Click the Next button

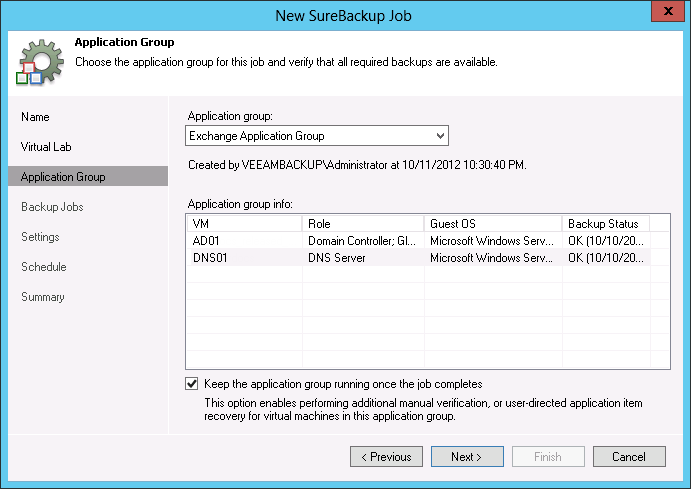coord(467,456)
